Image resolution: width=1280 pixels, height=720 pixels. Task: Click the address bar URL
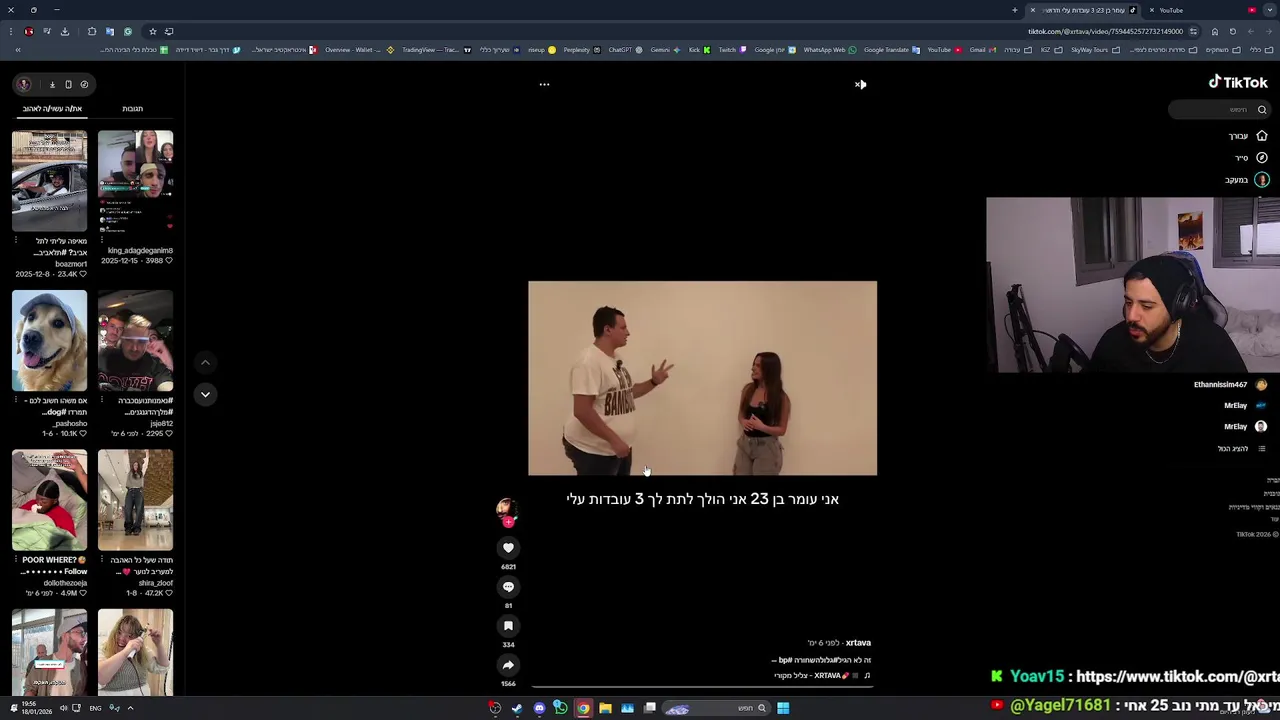1105,31
